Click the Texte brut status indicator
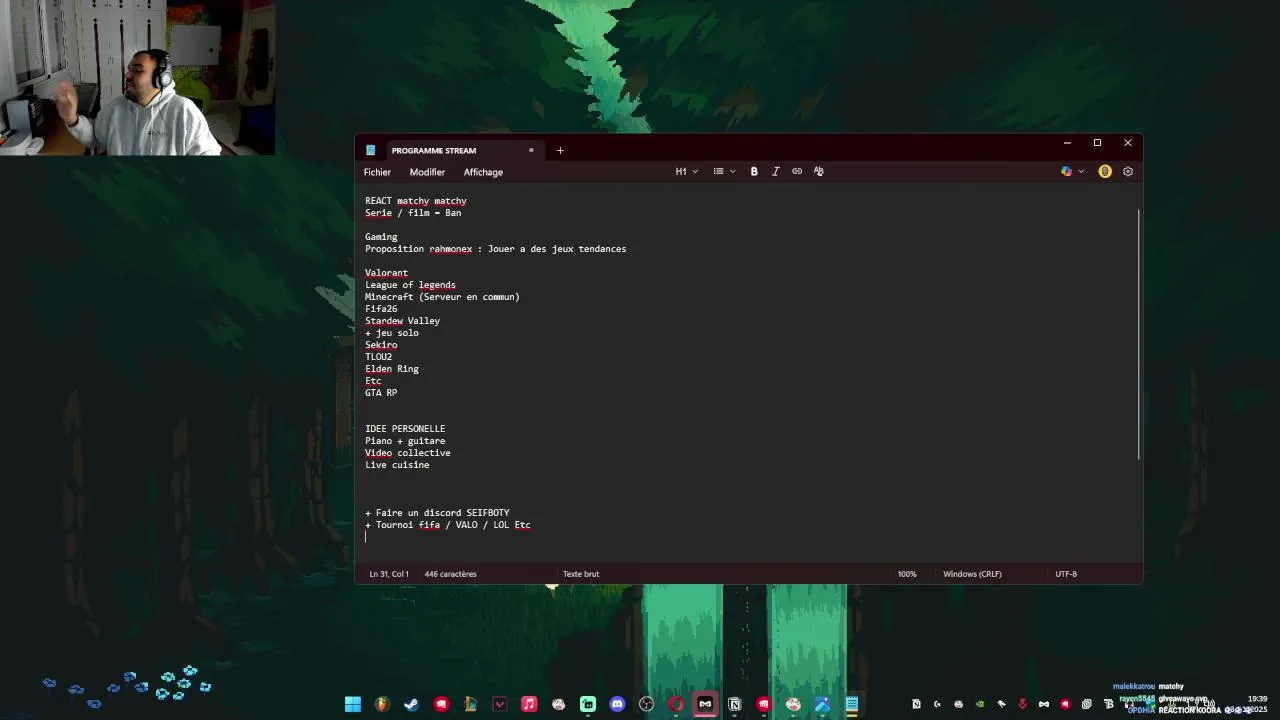This screenshot has width=1280, height=720. (581, 574)
